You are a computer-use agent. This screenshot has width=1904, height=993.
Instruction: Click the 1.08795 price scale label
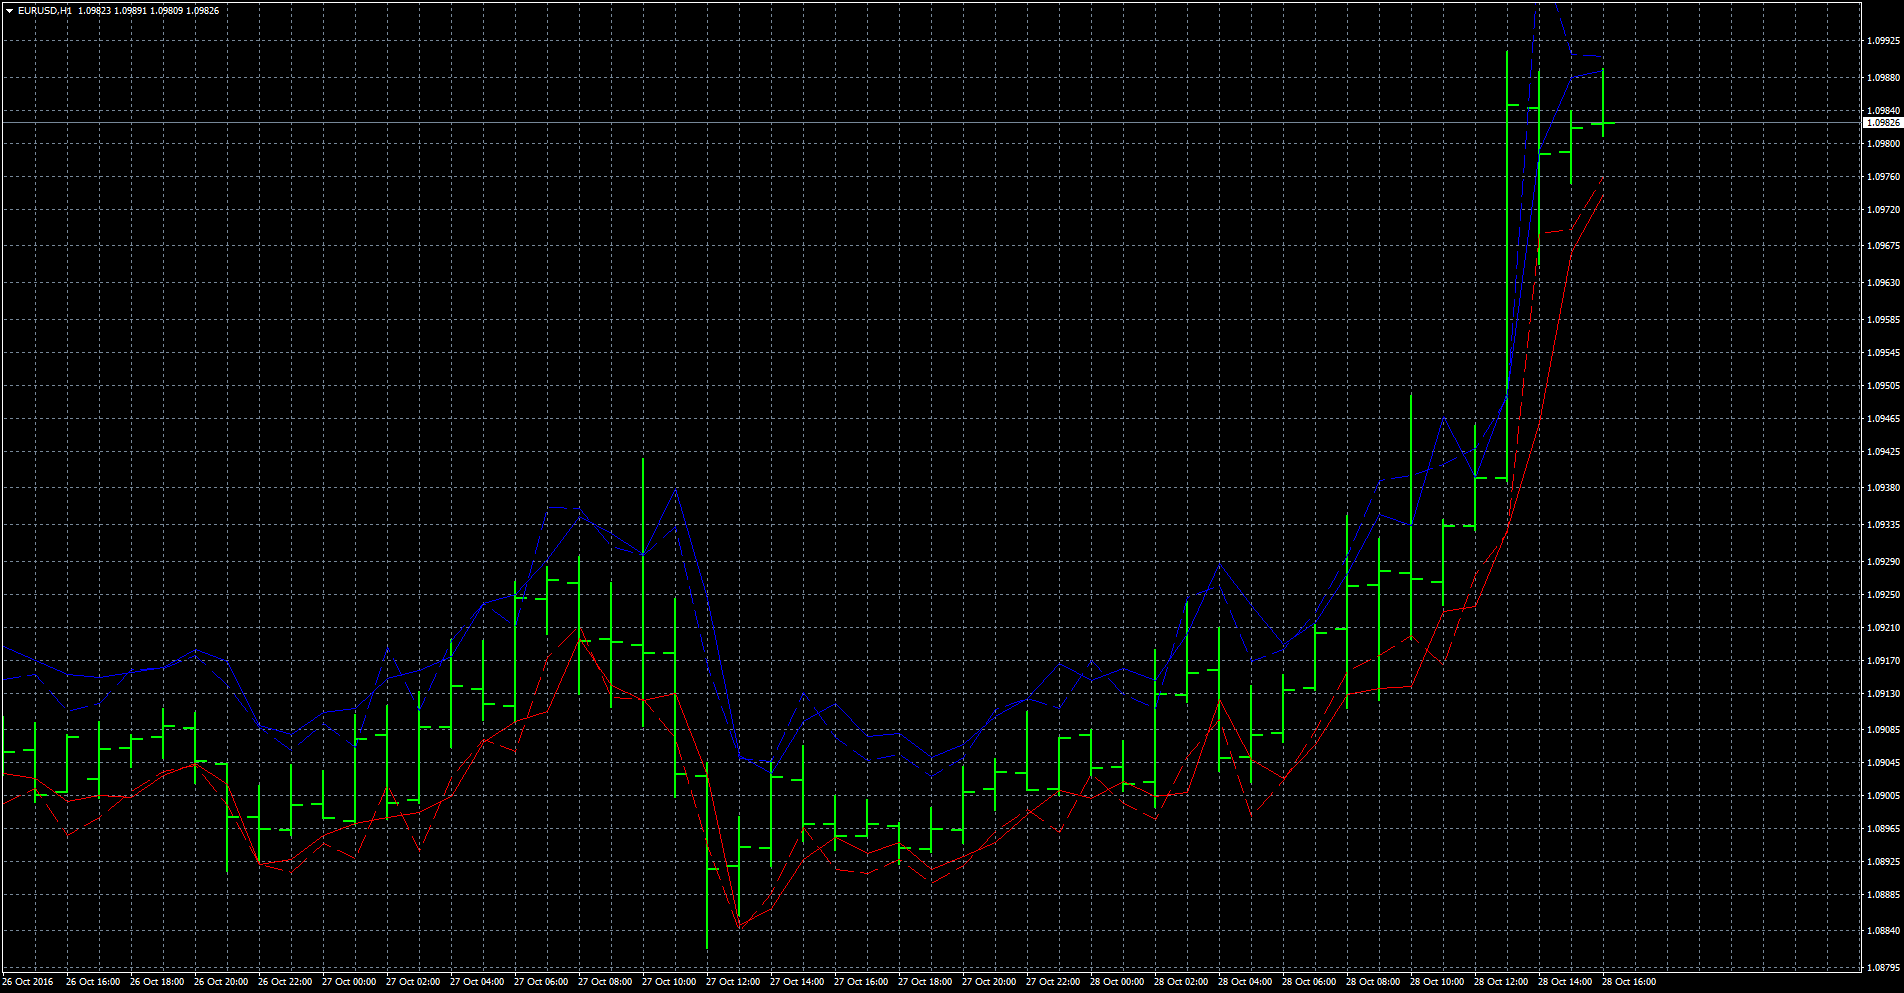(x=1883, y=968)
